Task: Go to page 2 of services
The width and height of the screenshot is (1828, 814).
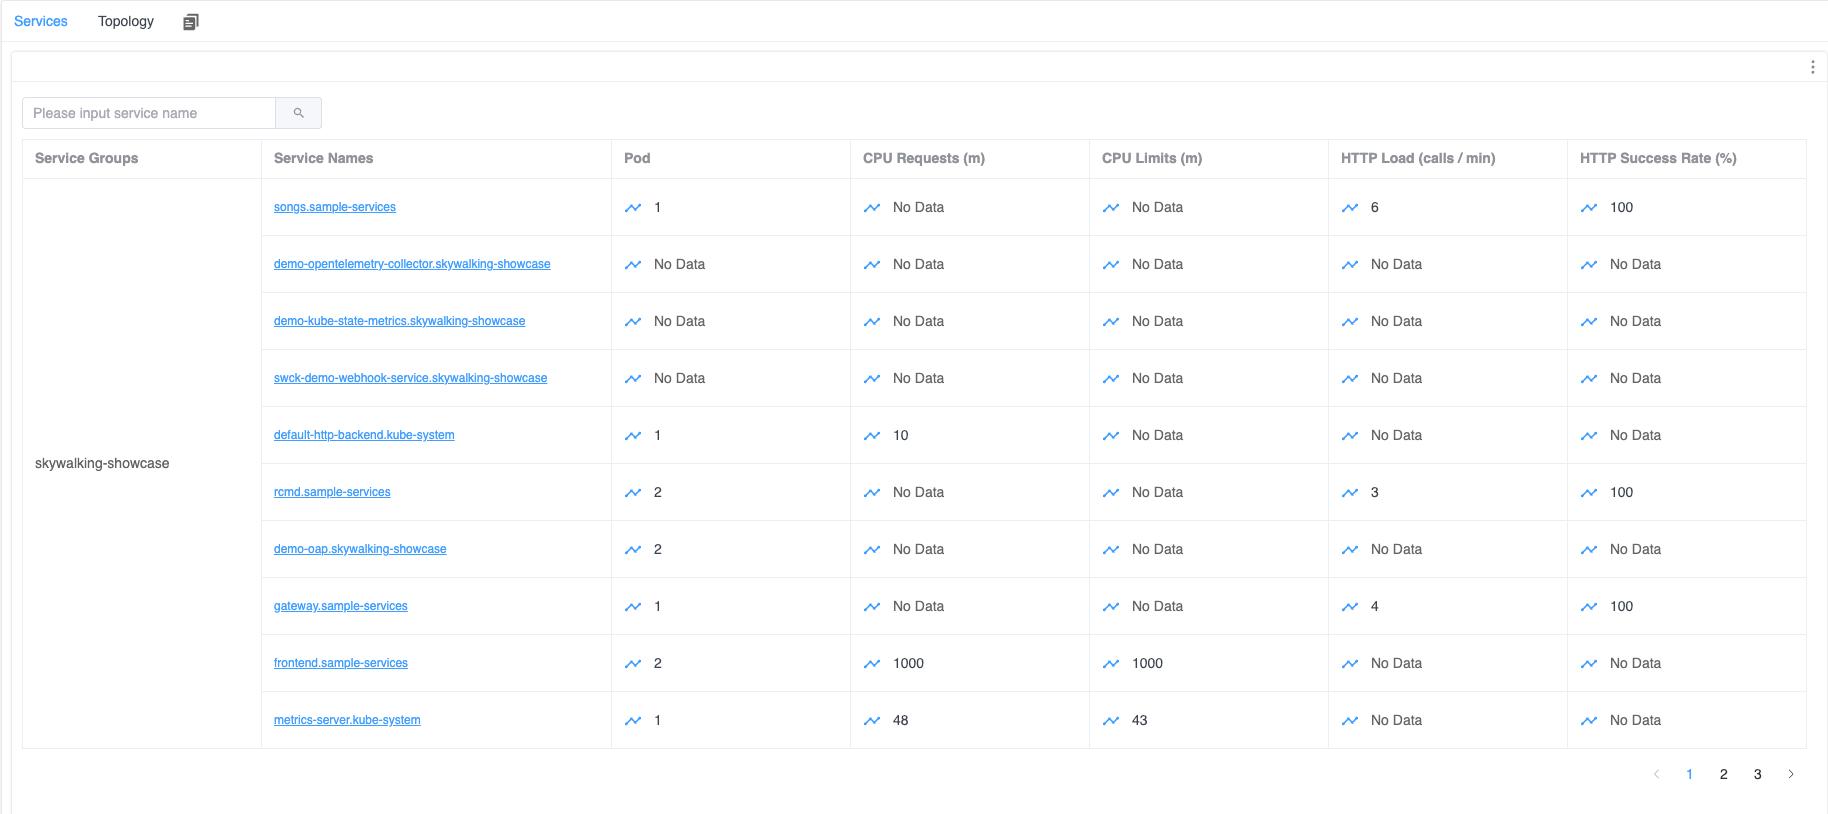Action: pos(1723,774)
